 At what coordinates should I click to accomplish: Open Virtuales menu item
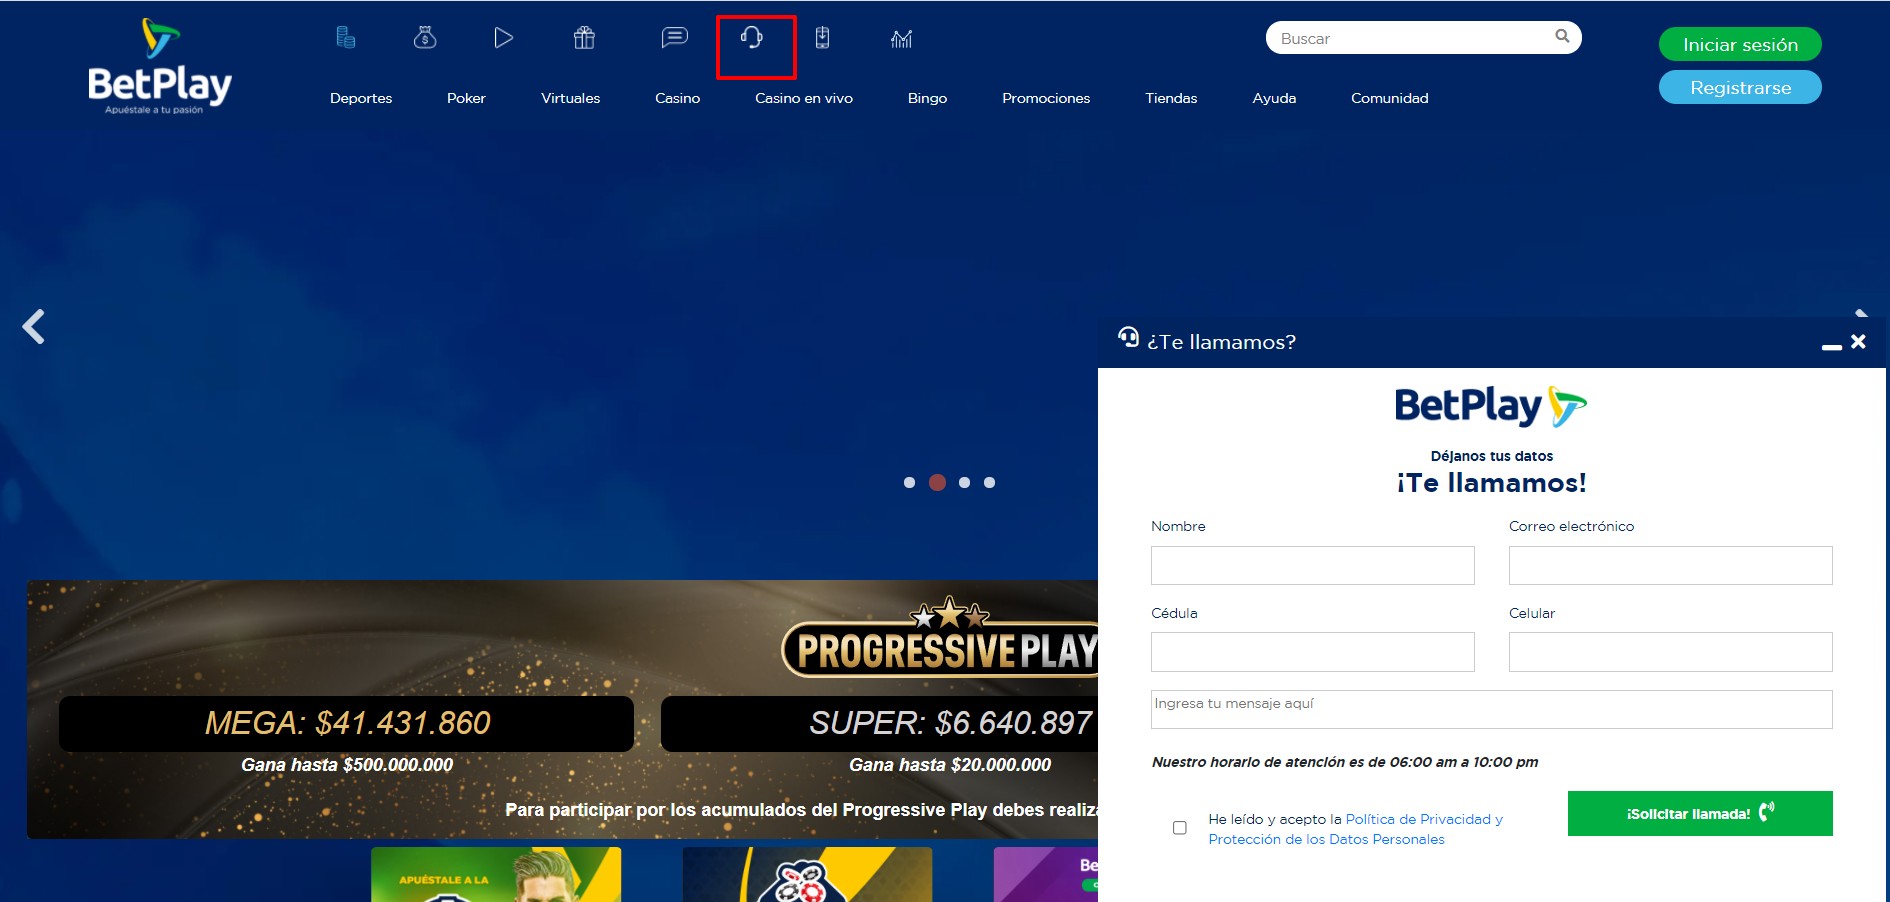tap(571, 98)
